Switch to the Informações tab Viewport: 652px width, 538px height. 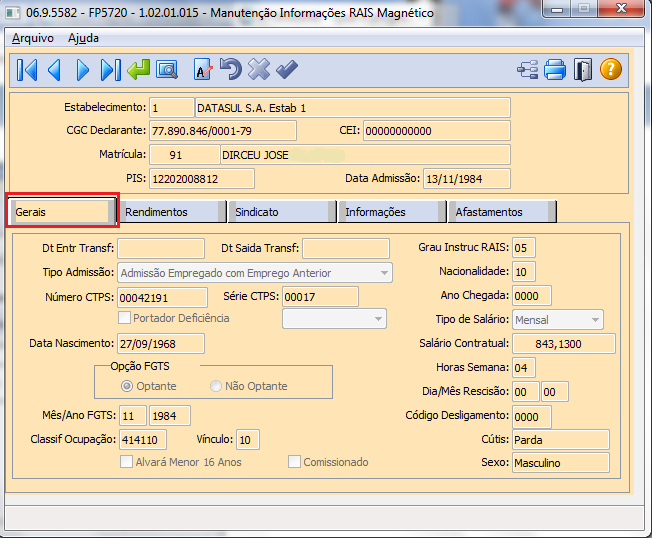click(x=393, y=212)
